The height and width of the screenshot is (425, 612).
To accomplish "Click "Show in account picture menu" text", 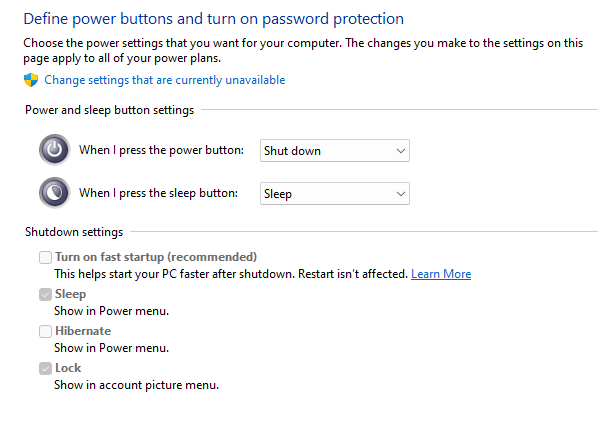I will click(x=136, y=385).
